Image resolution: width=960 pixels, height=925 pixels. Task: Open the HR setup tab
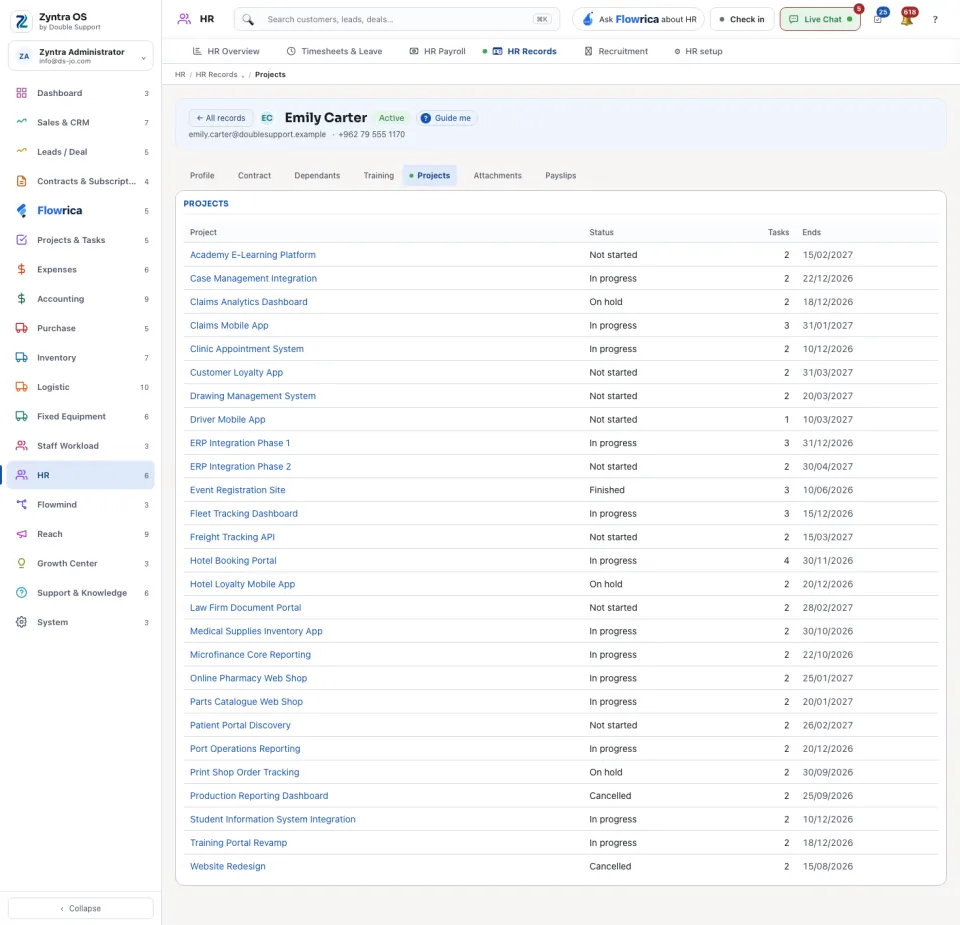pyautogui.click(x=699, y=51)
